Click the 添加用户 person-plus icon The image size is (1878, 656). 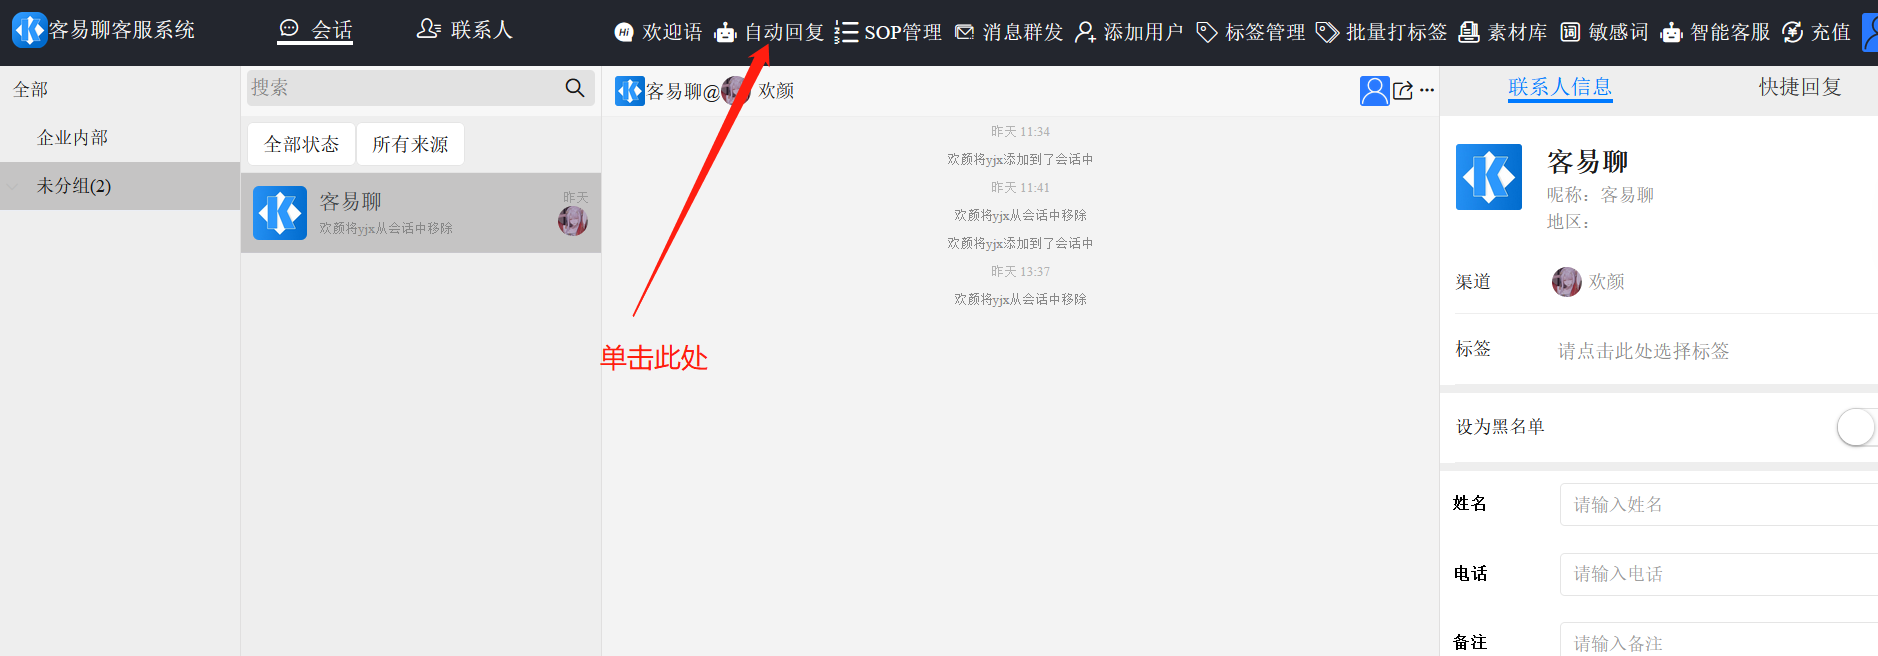click(1085, 33)
